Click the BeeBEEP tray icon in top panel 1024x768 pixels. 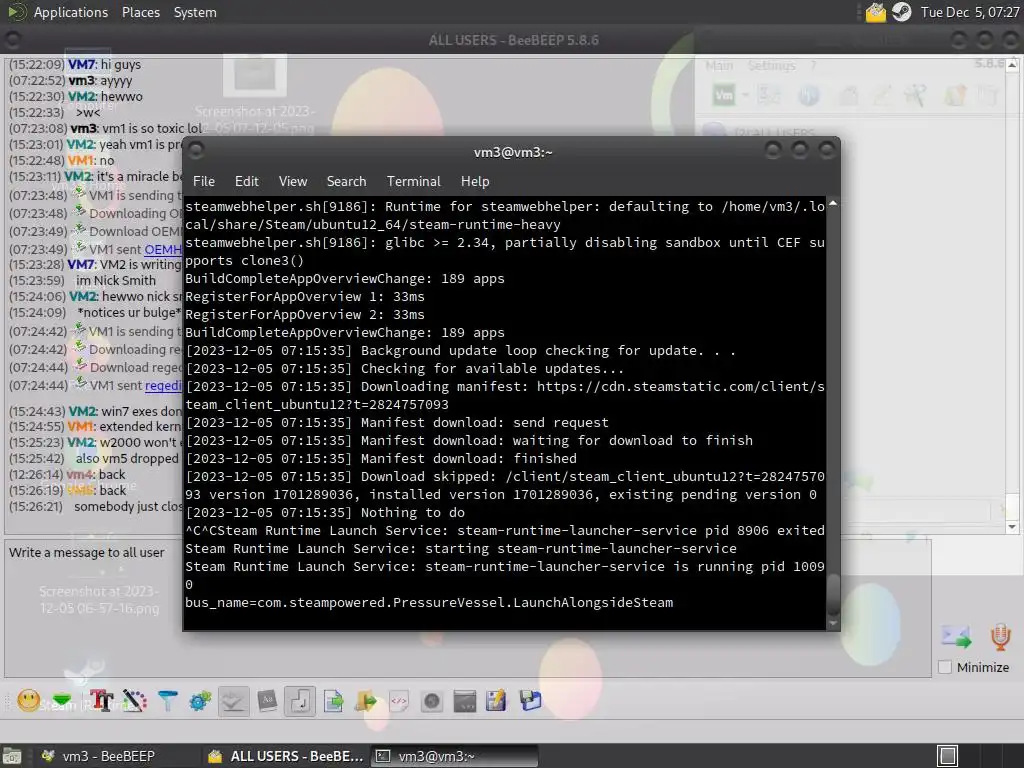click(876, 12)
